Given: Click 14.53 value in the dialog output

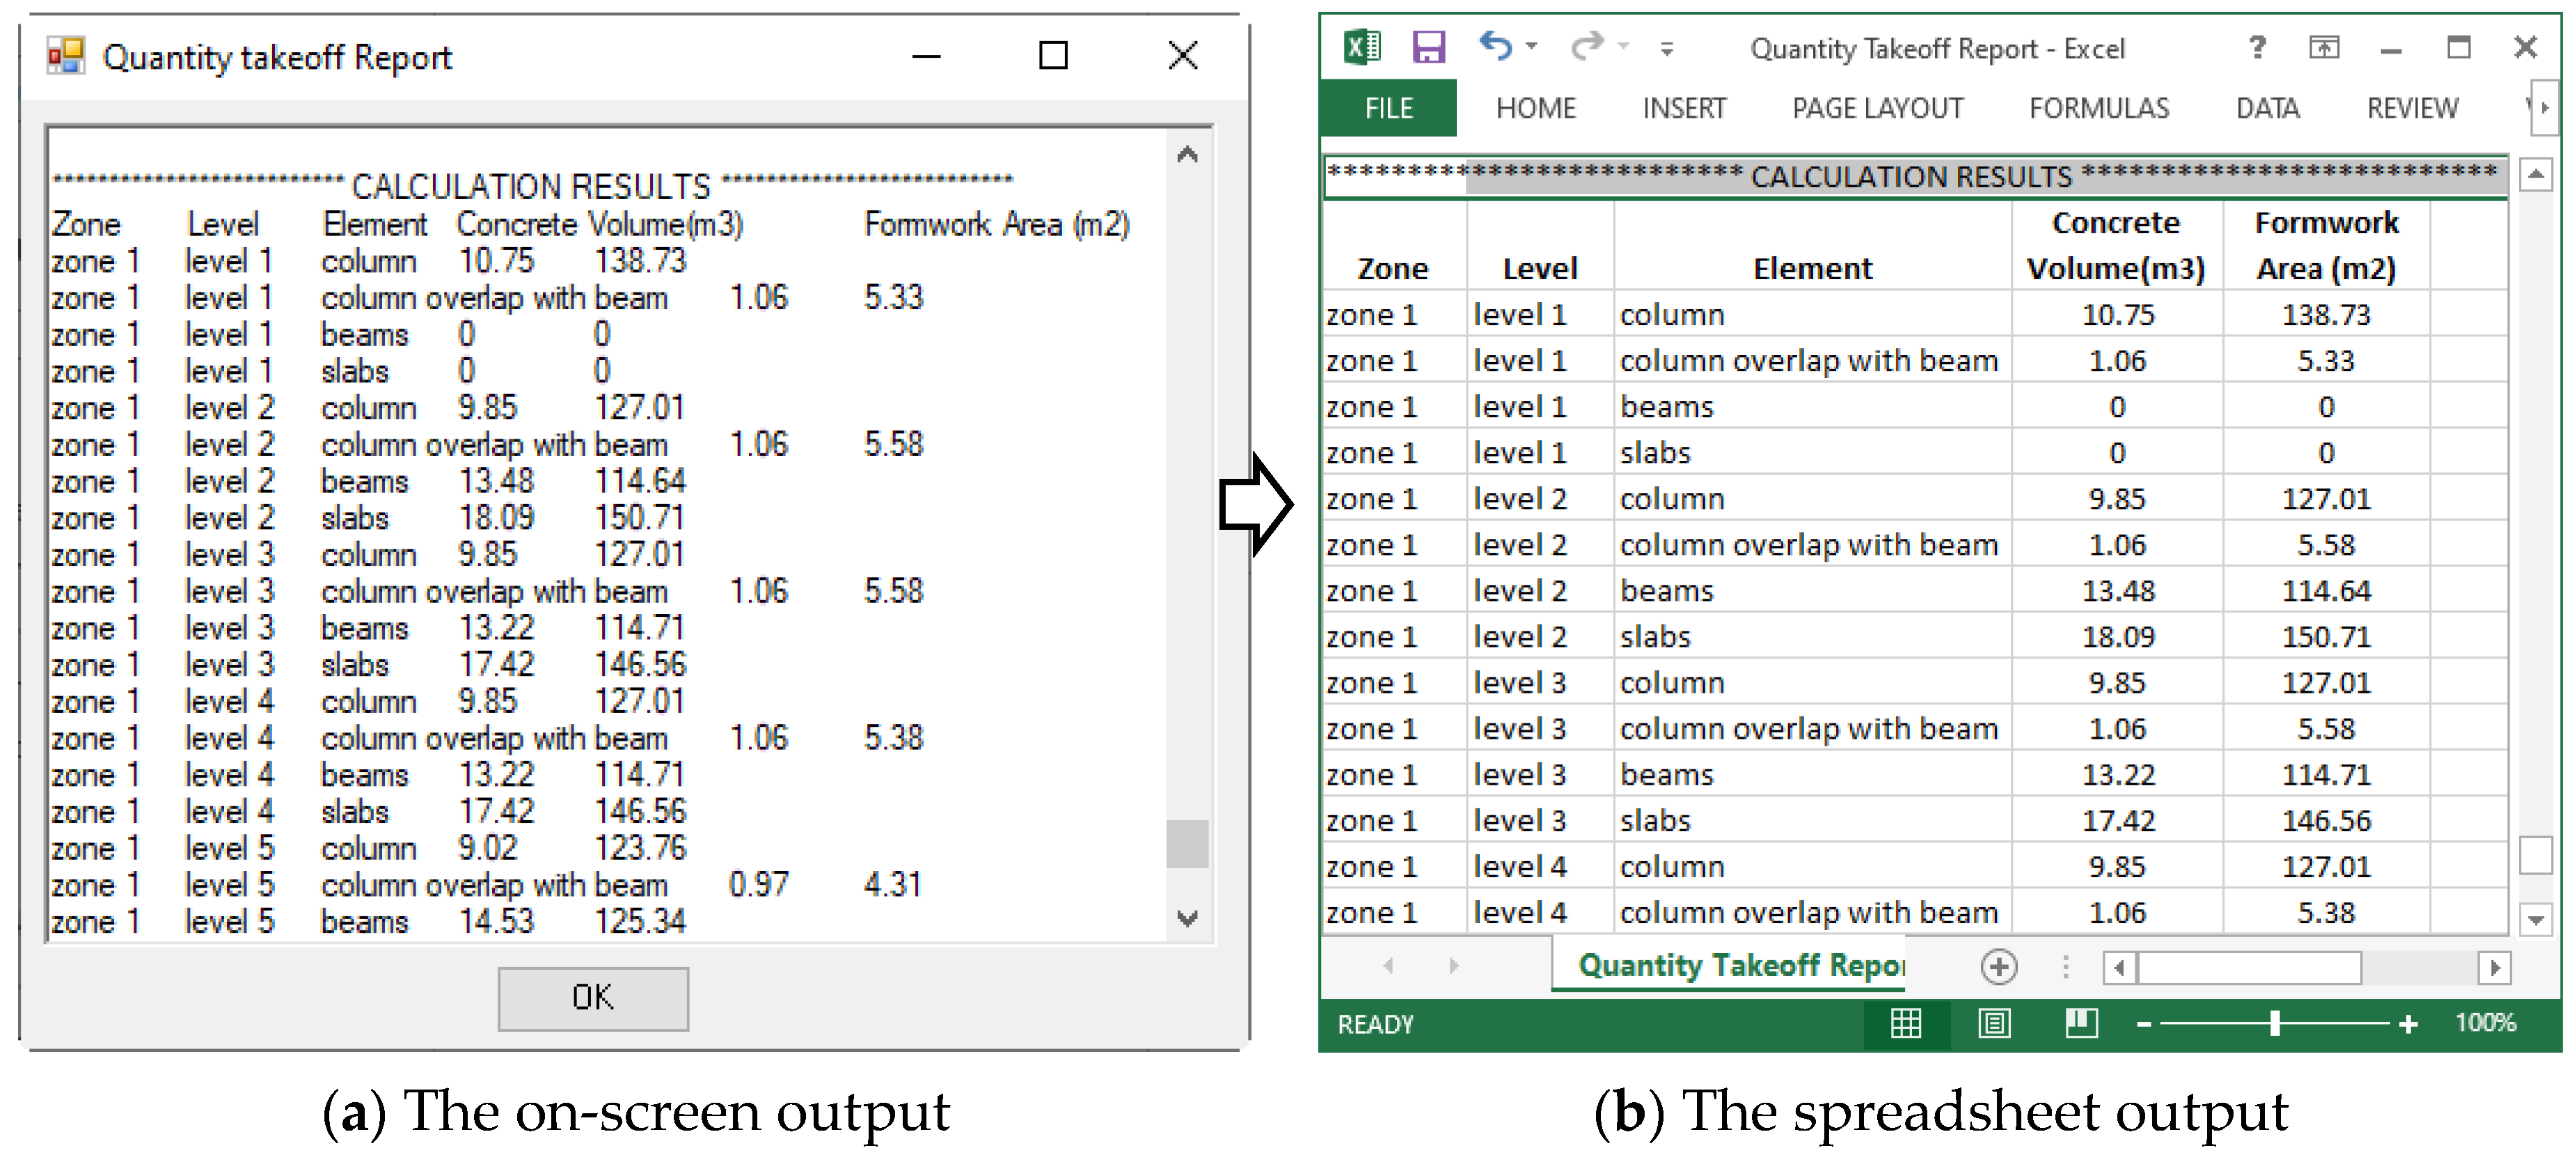Looking at the screenshot, I should 496,921.
